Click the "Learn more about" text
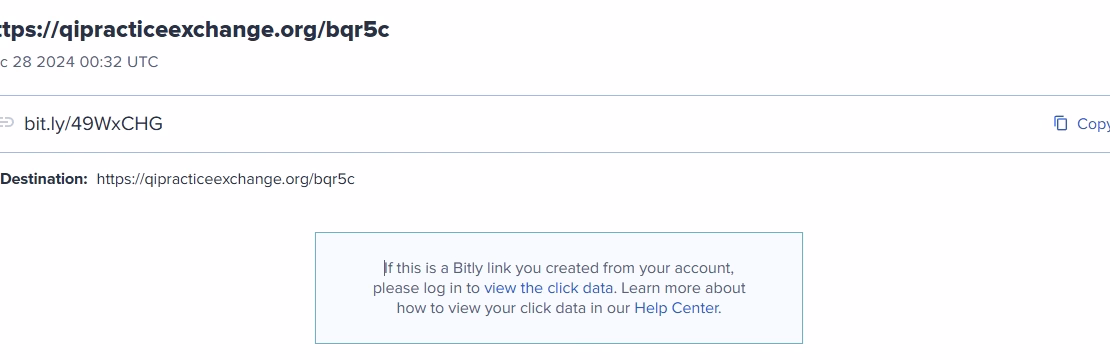 click(683, 288)
